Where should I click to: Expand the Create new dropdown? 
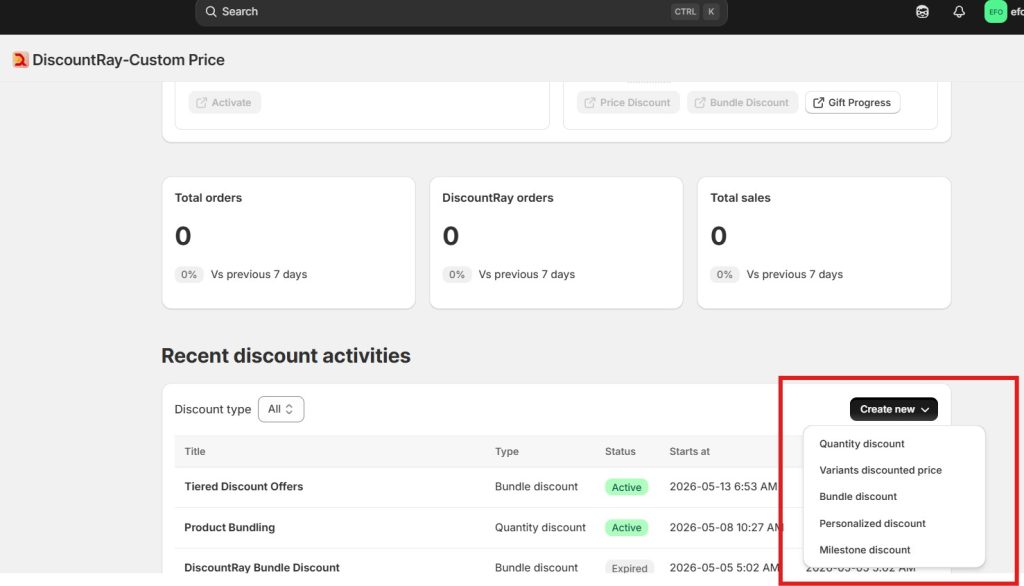(893, 409)
